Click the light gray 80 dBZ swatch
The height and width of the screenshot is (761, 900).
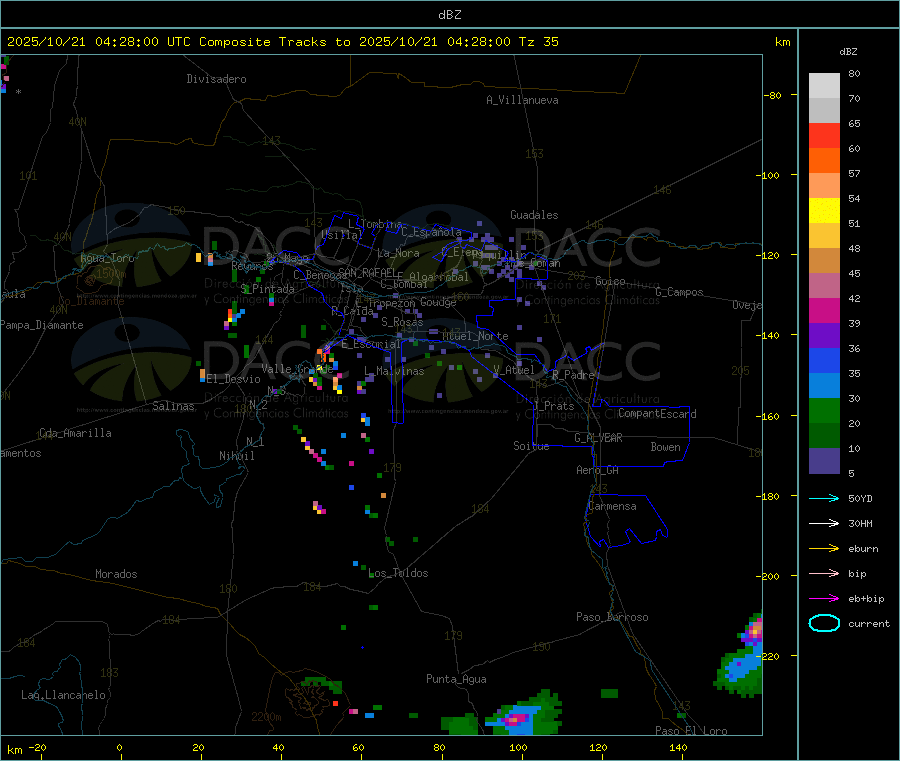pos(824,86)
